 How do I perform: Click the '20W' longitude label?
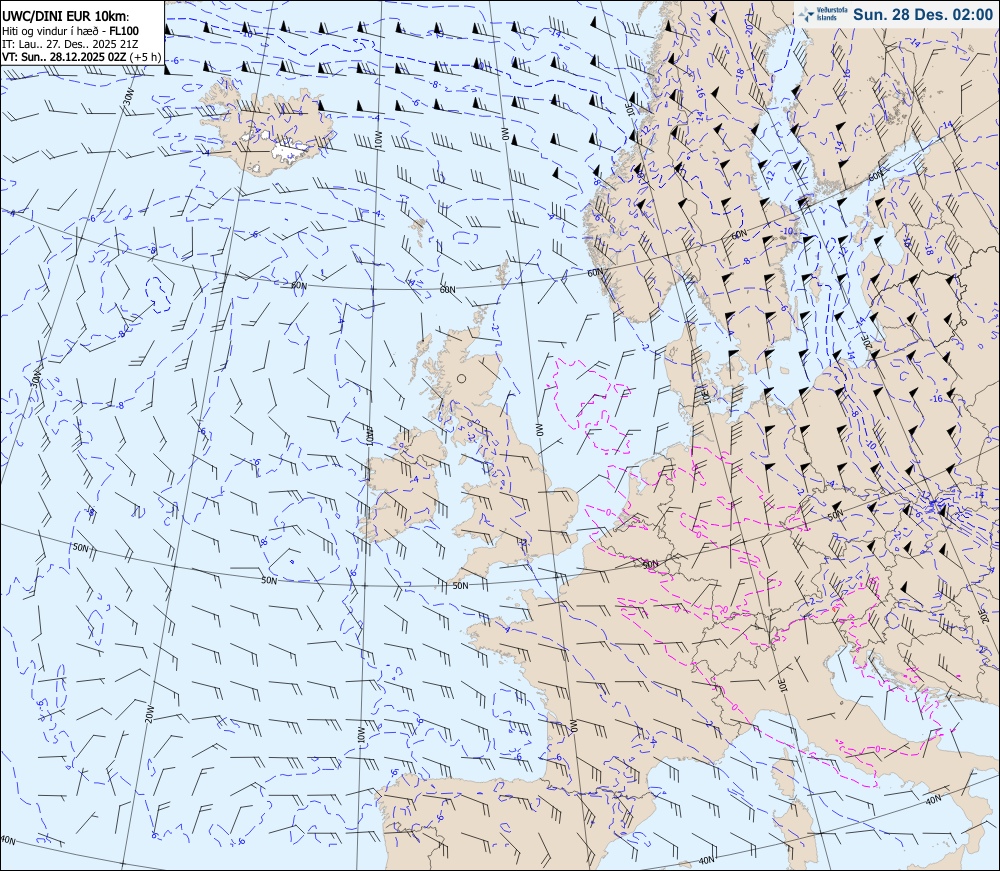[x=149, y=714]
